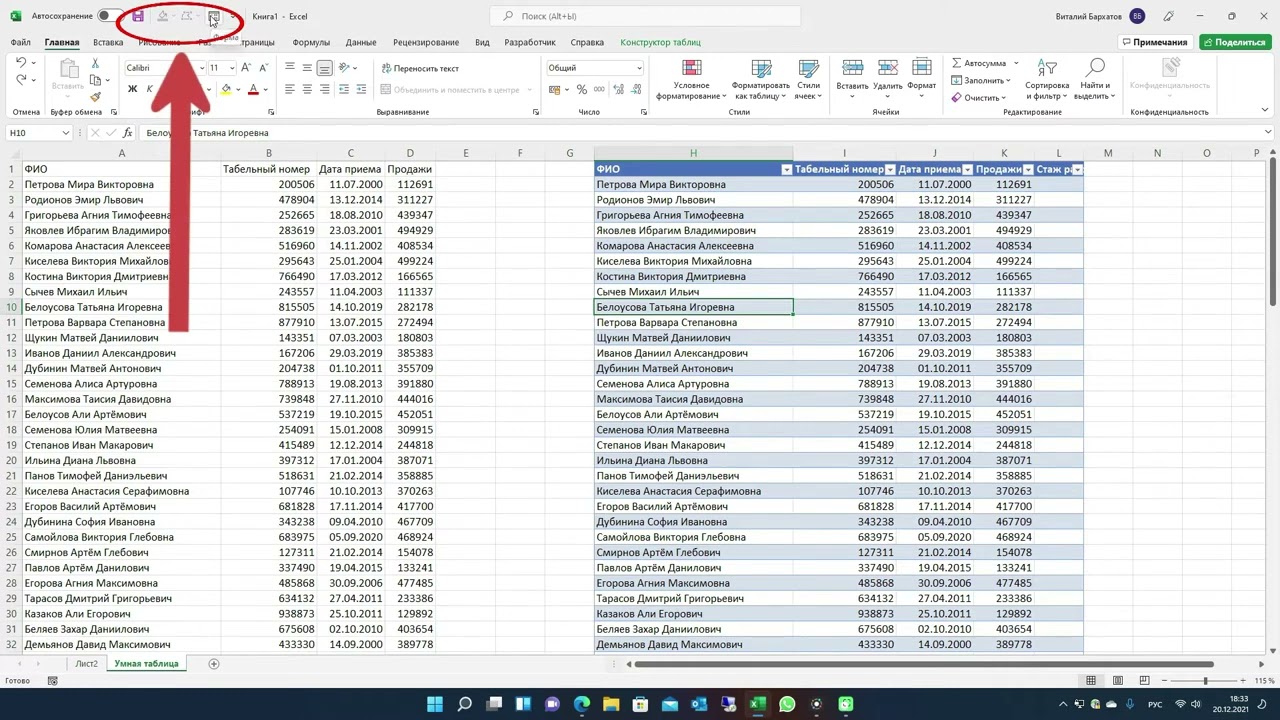Toggle Переносить текст wrap option
Screen dimensions: 1280x720
coord(420,68)
